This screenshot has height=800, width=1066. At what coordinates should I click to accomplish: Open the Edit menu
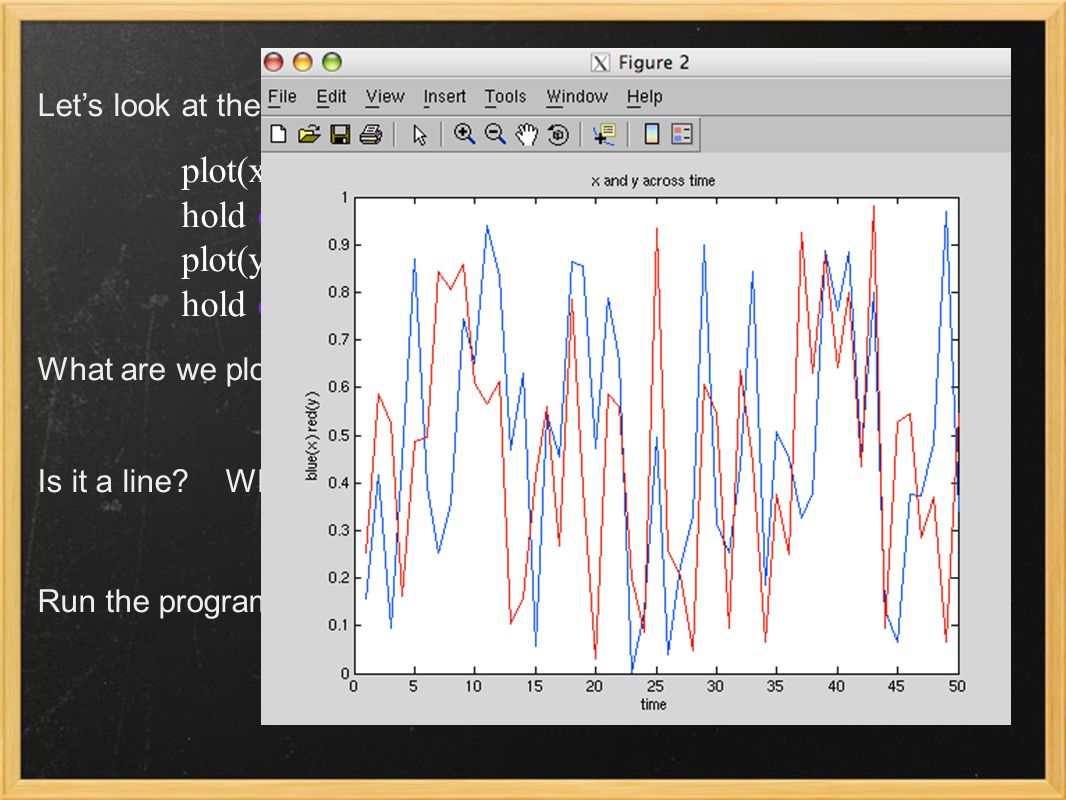(331, 97)
